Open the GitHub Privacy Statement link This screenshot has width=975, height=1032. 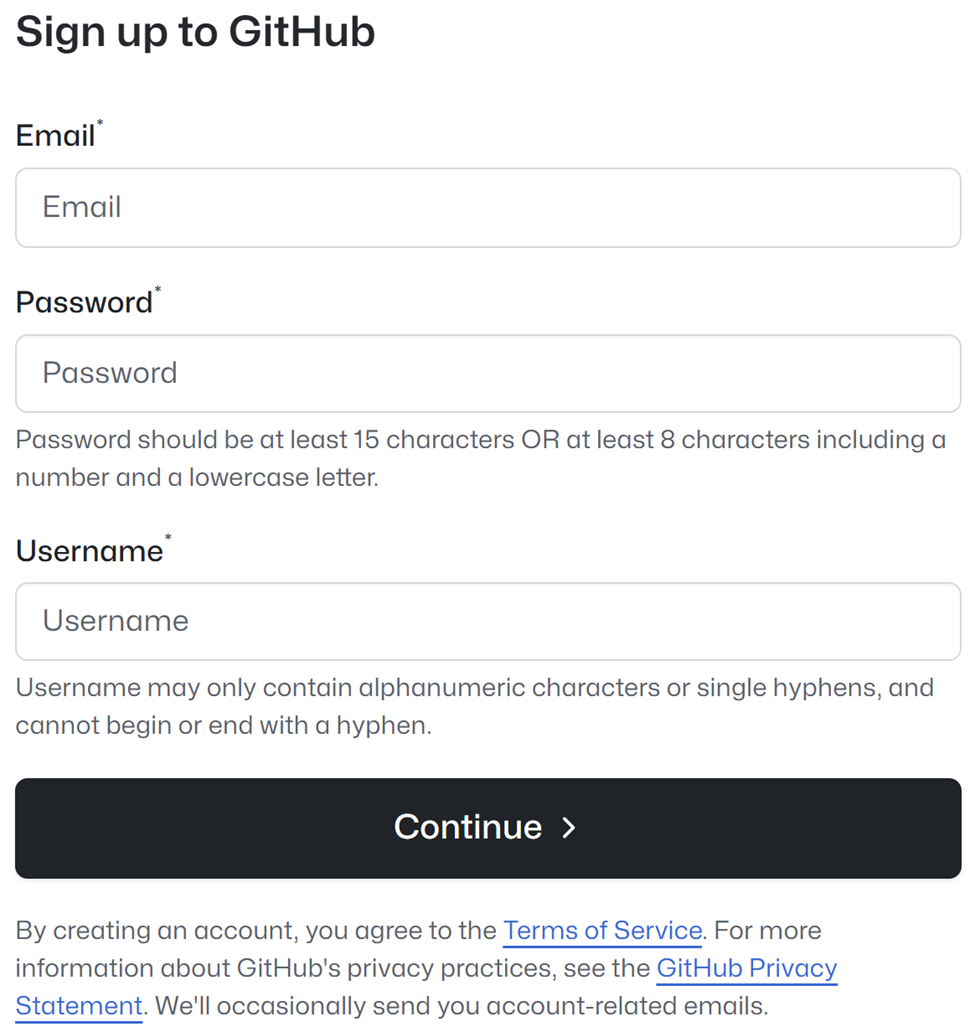click(x=747, y=968)
